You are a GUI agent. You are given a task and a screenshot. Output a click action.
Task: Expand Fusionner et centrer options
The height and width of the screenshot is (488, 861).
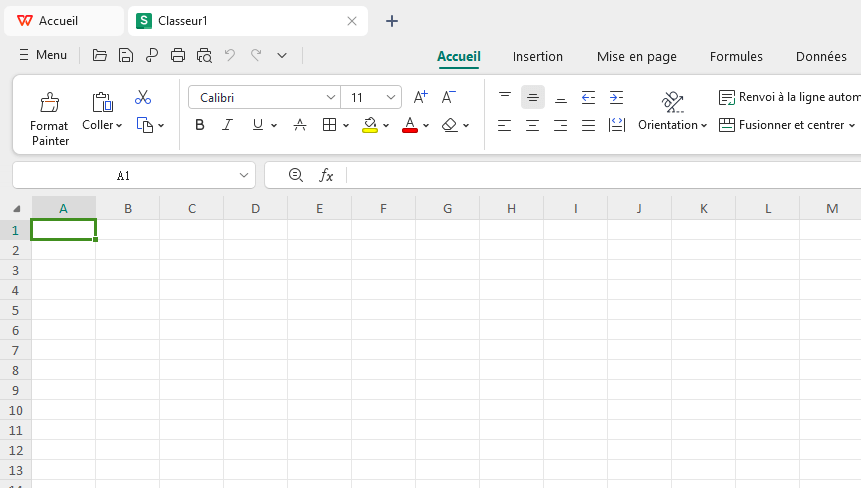(x=852, y=126)
